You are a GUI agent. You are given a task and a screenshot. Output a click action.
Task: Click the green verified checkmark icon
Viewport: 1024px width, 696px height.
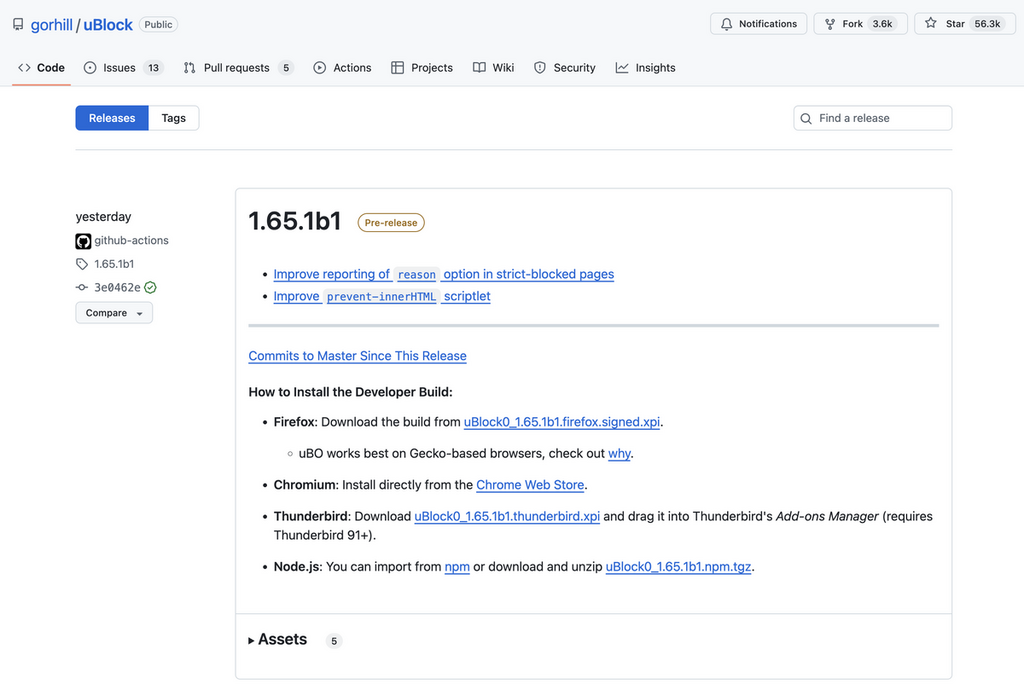tap(150, 287)
